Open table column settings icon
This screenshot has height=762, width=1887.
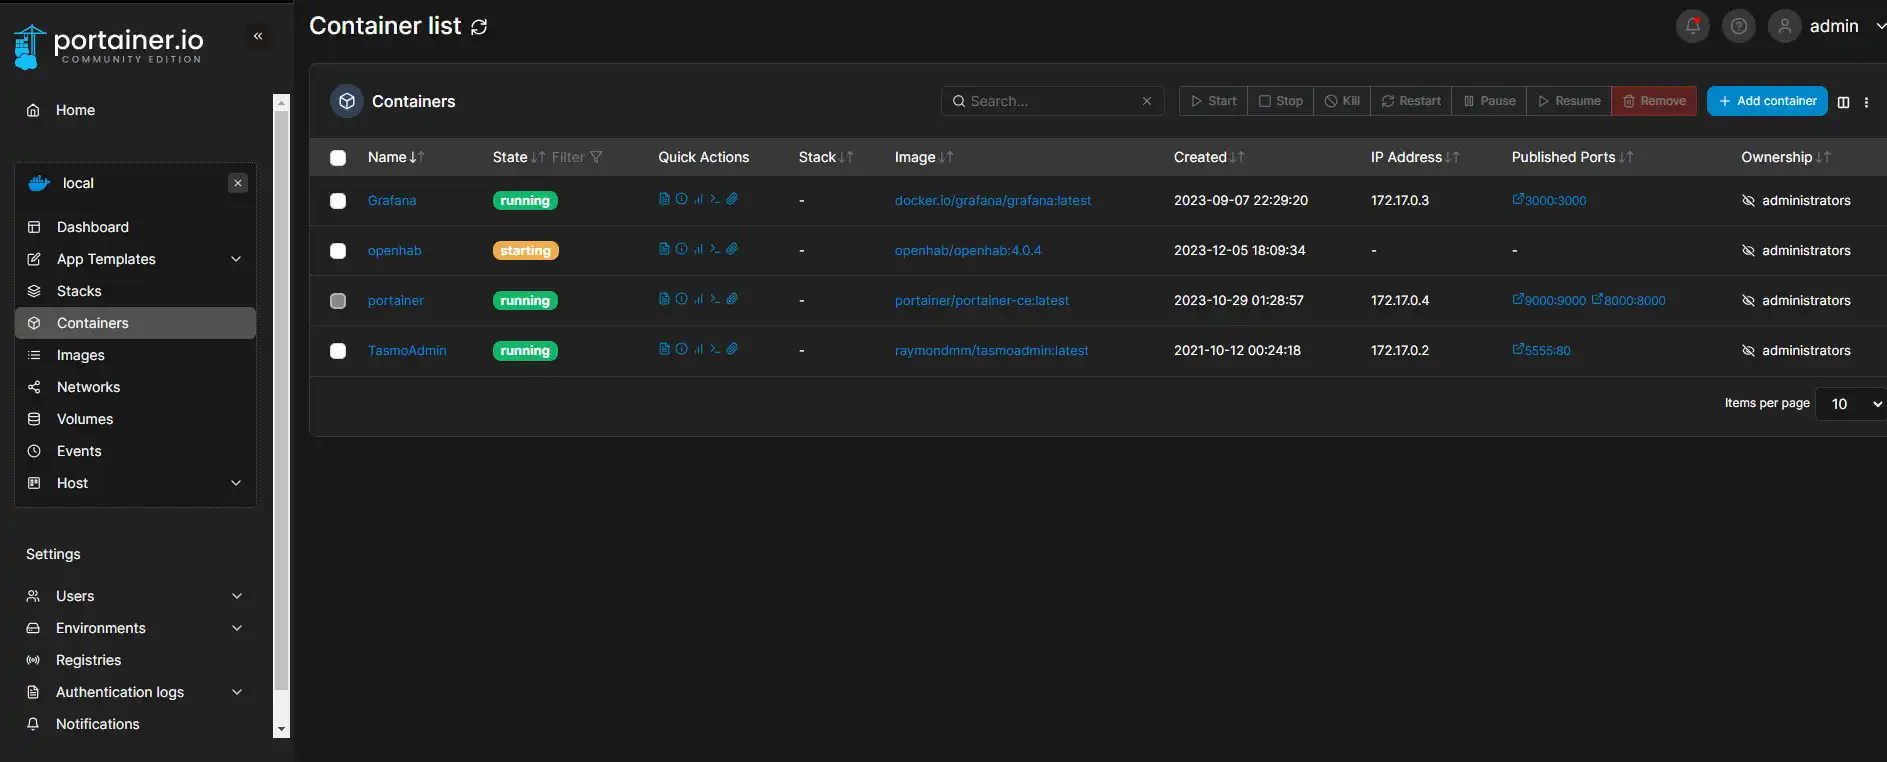pos(1843,102)
